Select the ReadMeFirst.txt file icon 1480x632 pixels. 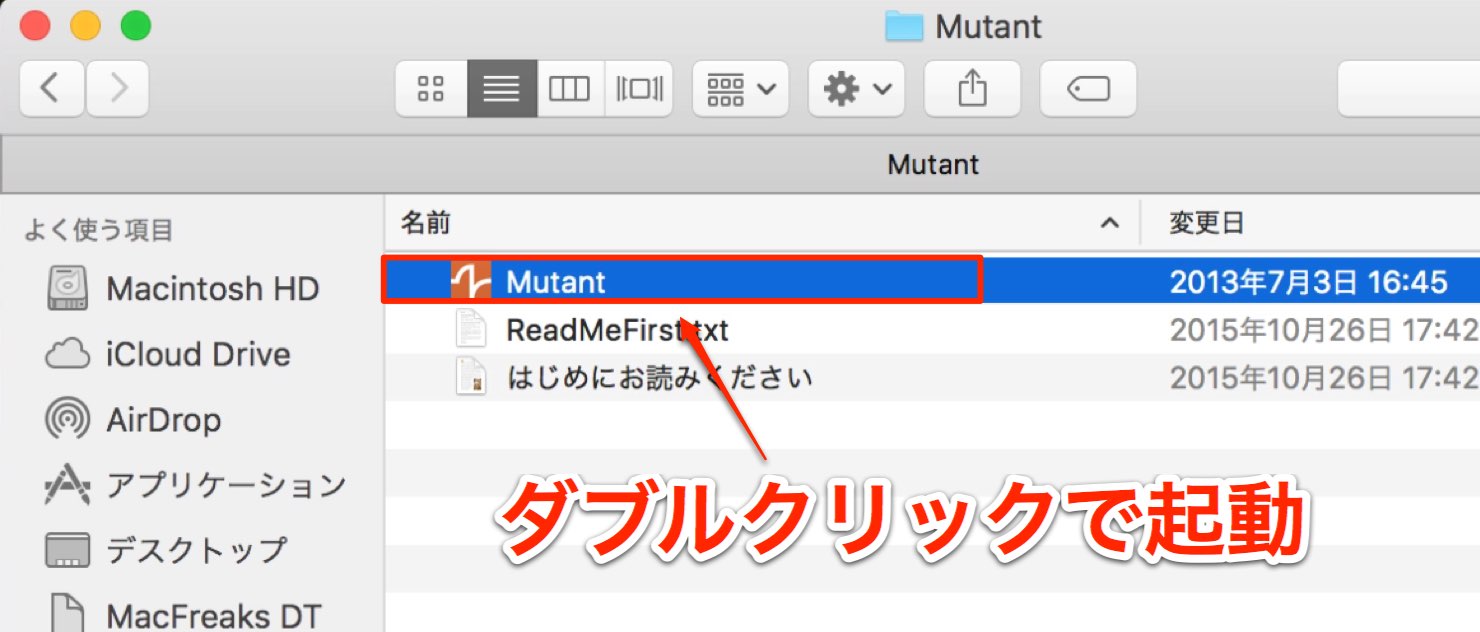click(x=471, y=329)
